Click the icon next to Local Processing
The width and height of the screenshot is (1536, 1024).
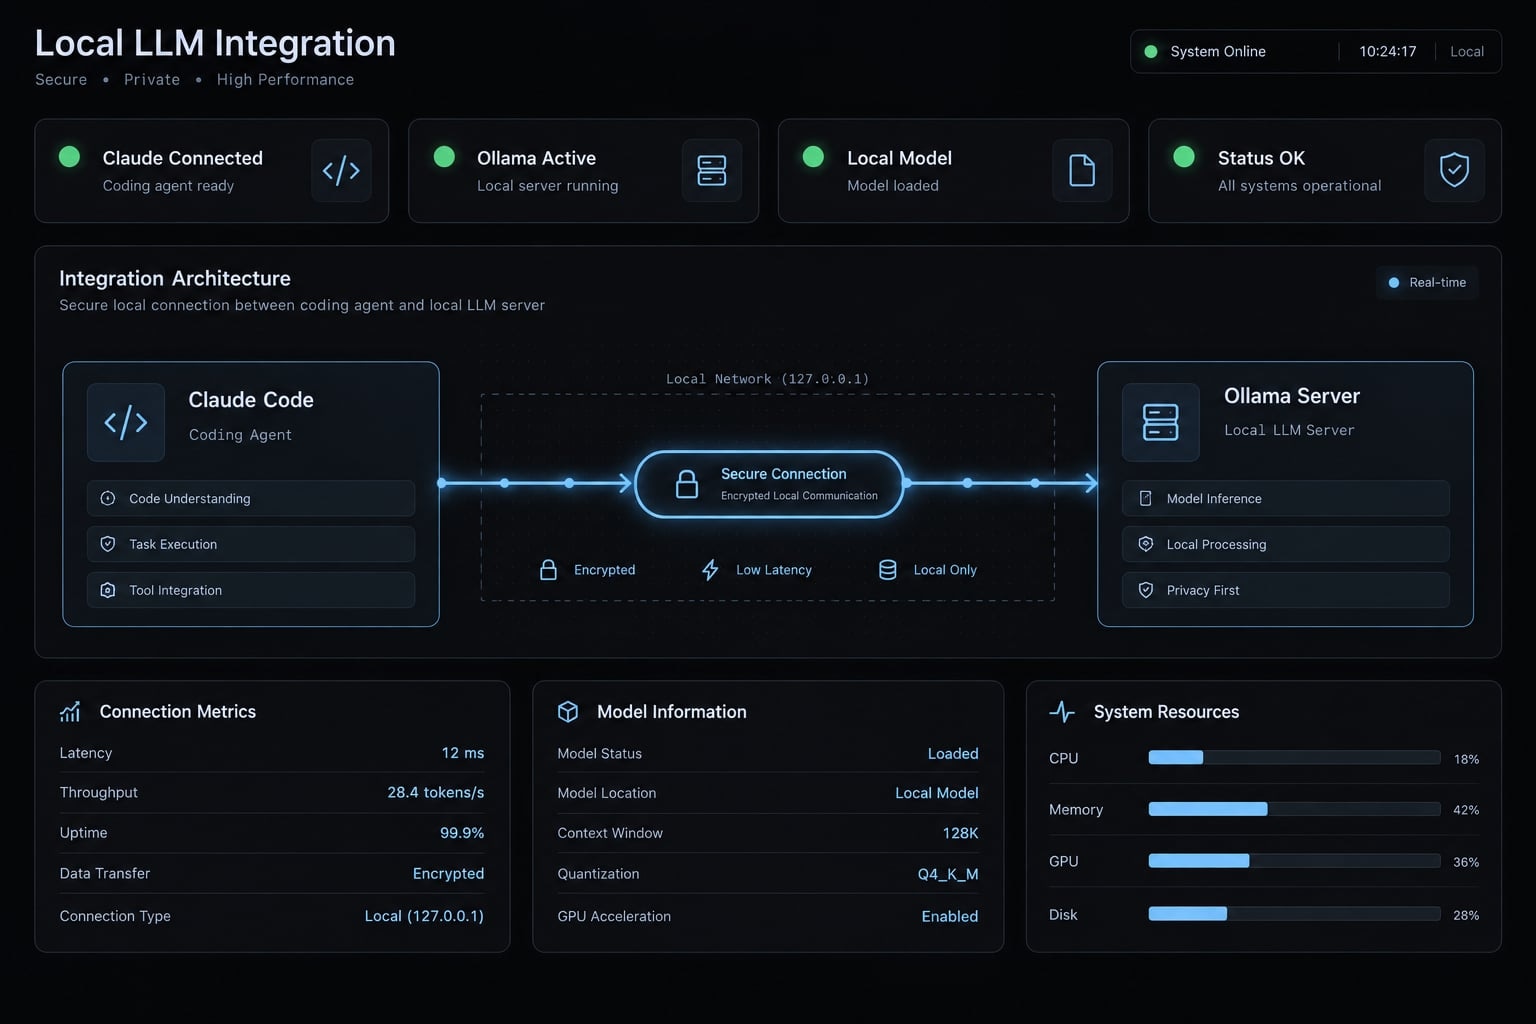pyautogui.click(x=1146, y=544)
